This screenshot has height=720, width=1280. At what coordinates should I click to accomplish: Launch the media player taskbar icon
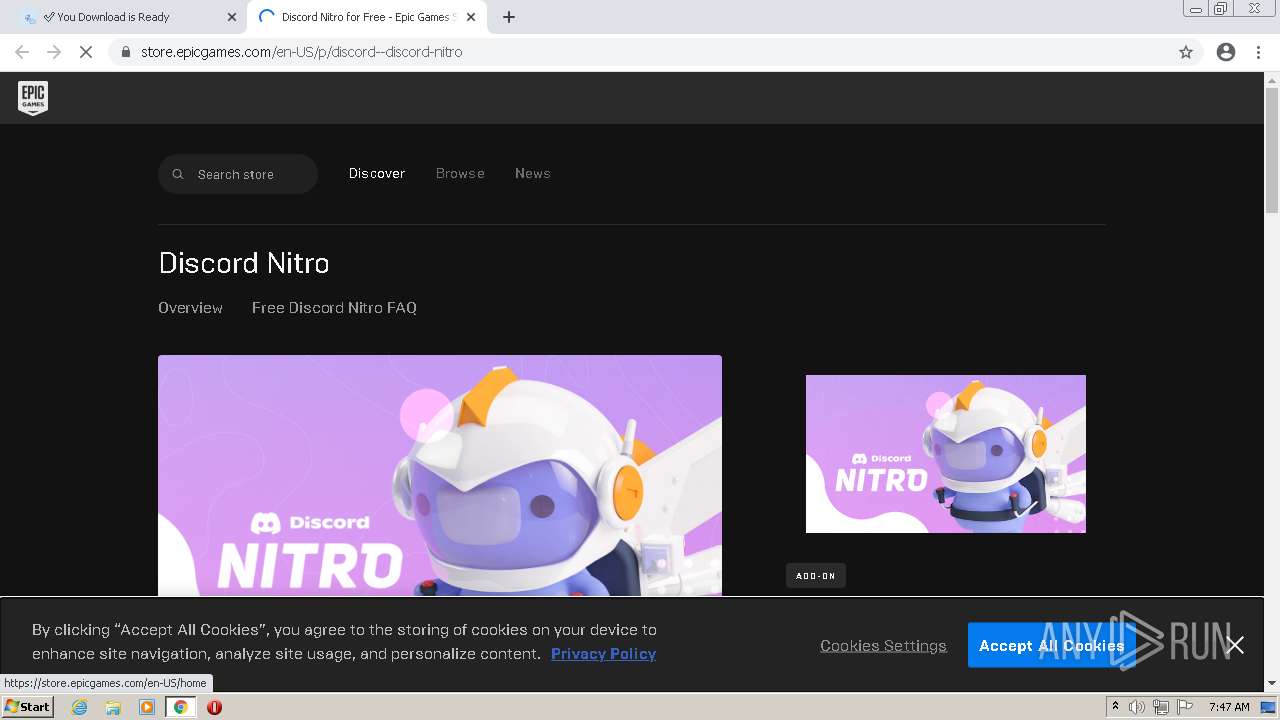point(147,707)
